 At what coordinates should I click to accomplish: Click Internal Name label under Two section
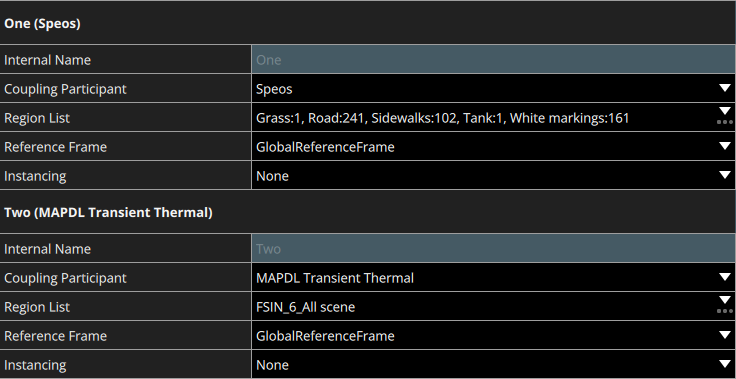[x=47, y=248]
